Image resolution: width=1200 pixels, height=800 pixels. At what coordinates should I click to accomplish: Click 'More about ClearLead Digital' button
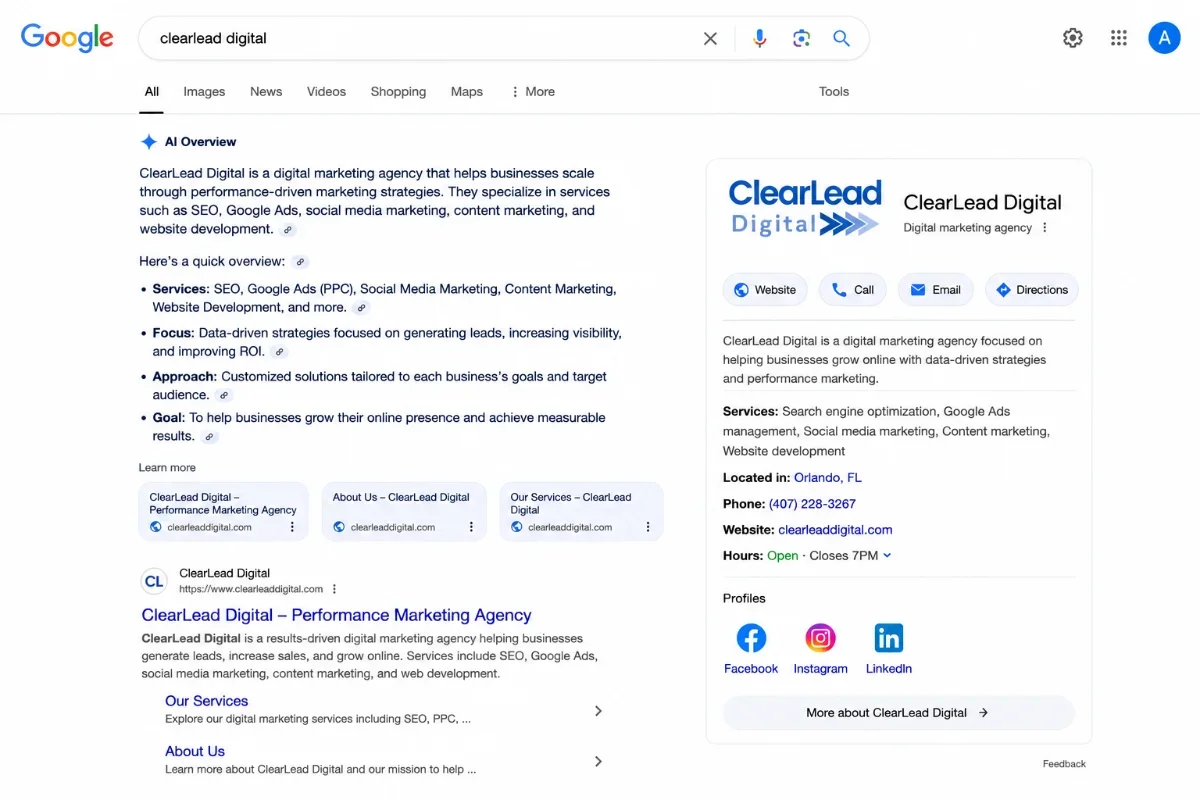pyautogui.click(x=898, y=713)
